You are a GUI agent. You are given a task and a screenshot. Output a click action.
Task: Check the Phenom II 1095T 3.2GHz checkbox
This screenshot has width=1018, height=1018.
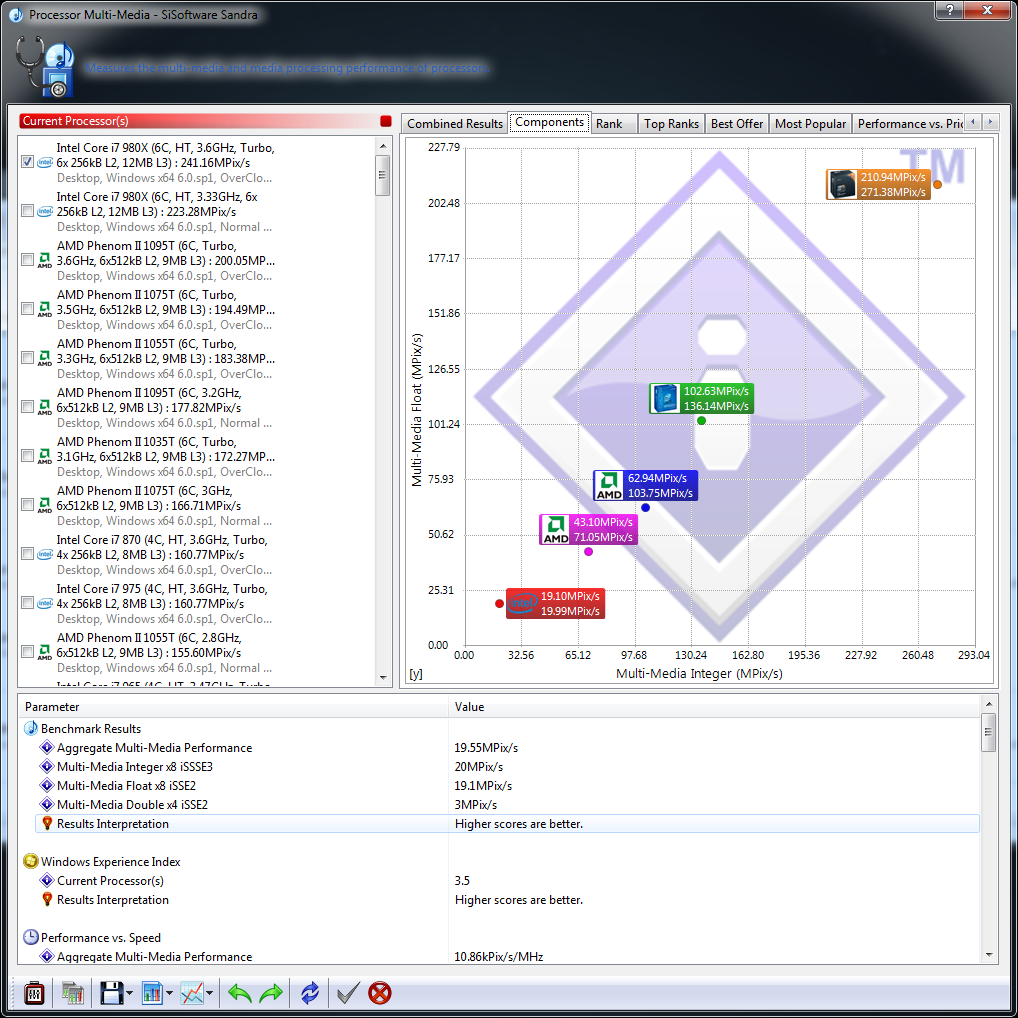27,406
